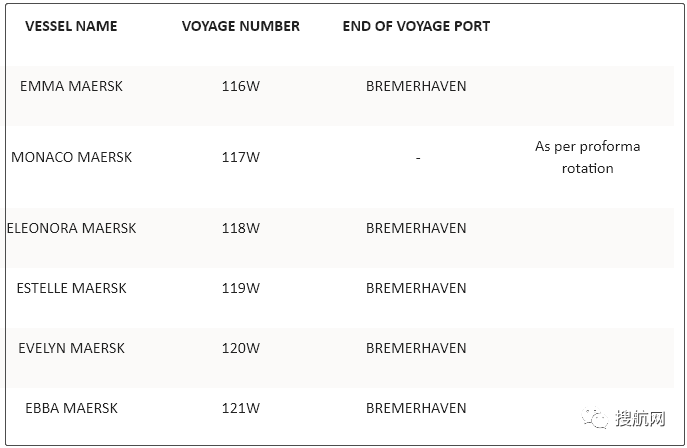687x448 pixels.
Task: Select the VOYAGE NUMBER column header
Action: [x=240, y=26]
